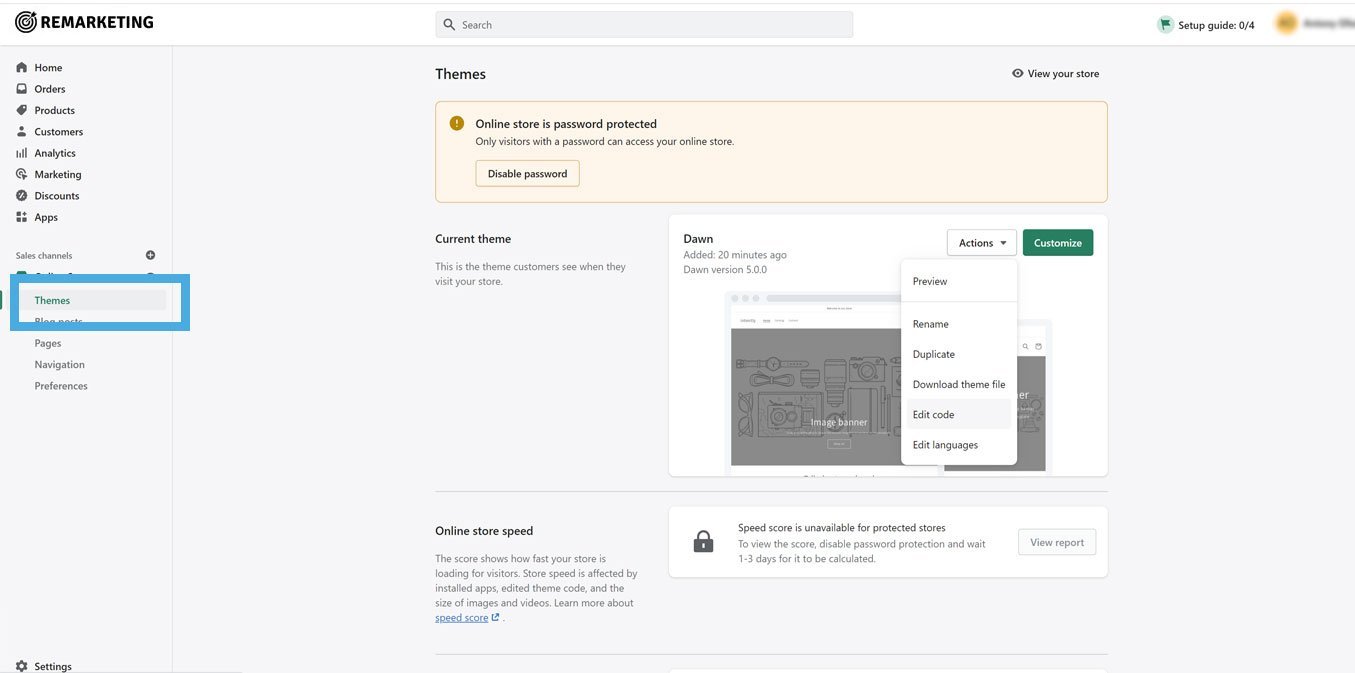Open Navigation under Online Store
The width and height of the screenshot is (1355, 673).
point(59,365)
